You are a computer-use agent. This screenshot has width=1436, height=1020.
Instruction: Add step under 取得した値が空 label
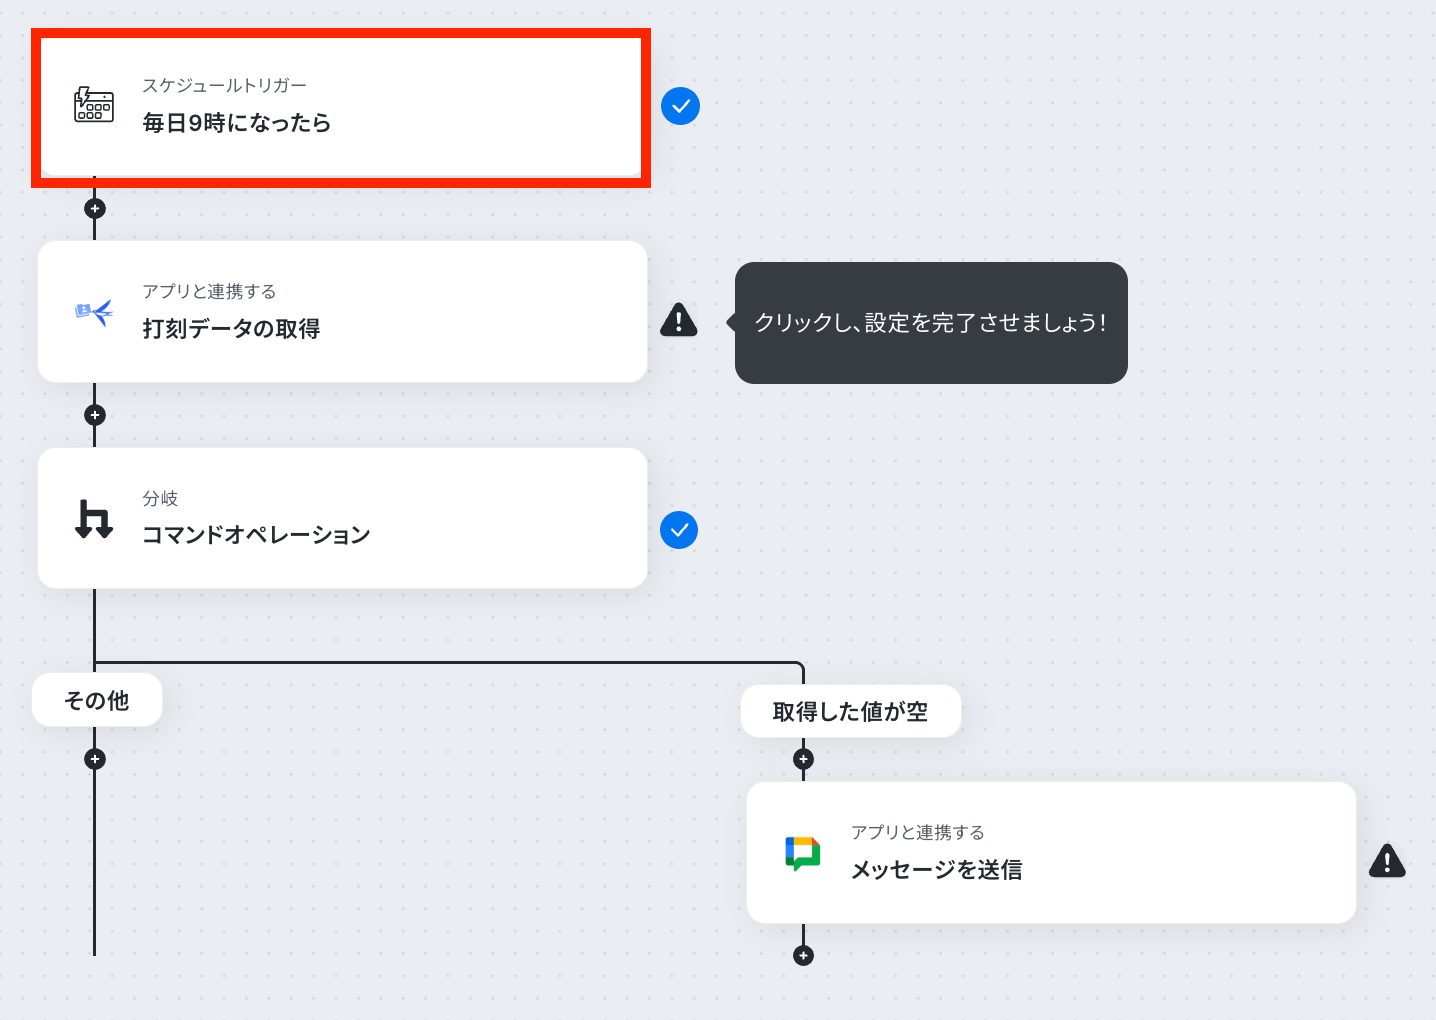tap(803, 759)
